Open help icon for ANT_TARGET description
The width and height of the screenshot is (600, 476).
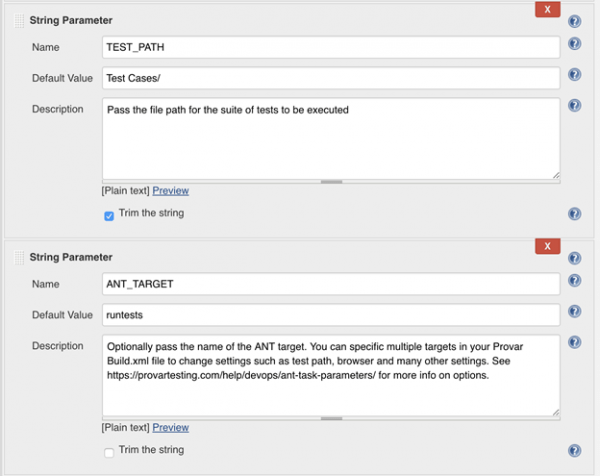tap(574, 342)
